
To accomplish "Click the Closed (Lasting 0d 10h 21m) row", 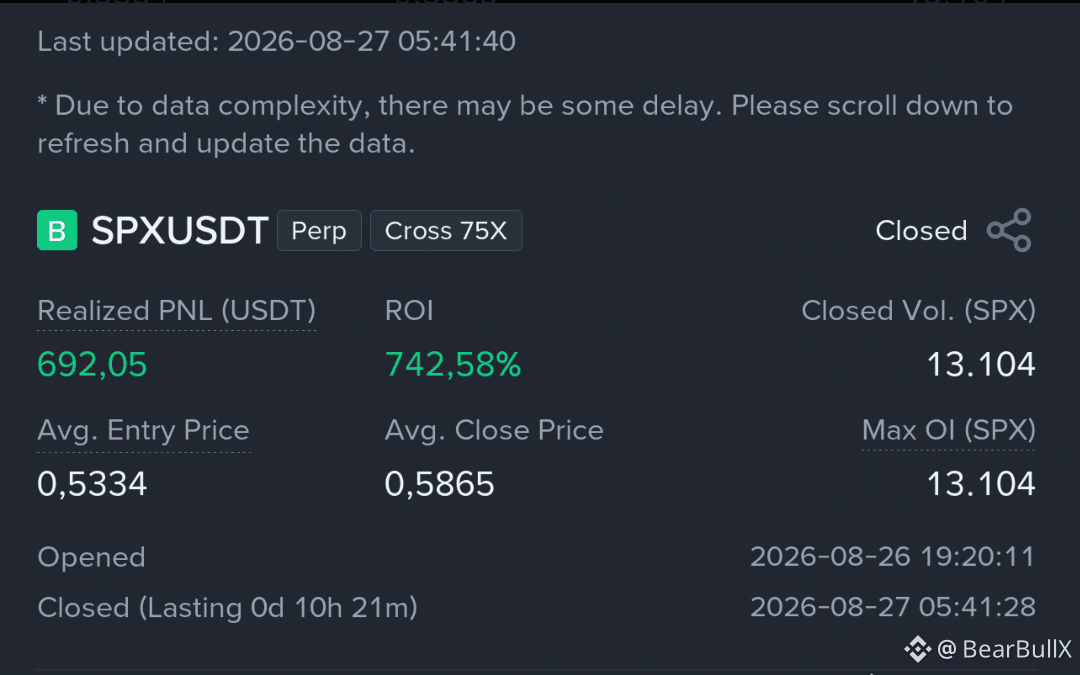I will coord(537,608).
